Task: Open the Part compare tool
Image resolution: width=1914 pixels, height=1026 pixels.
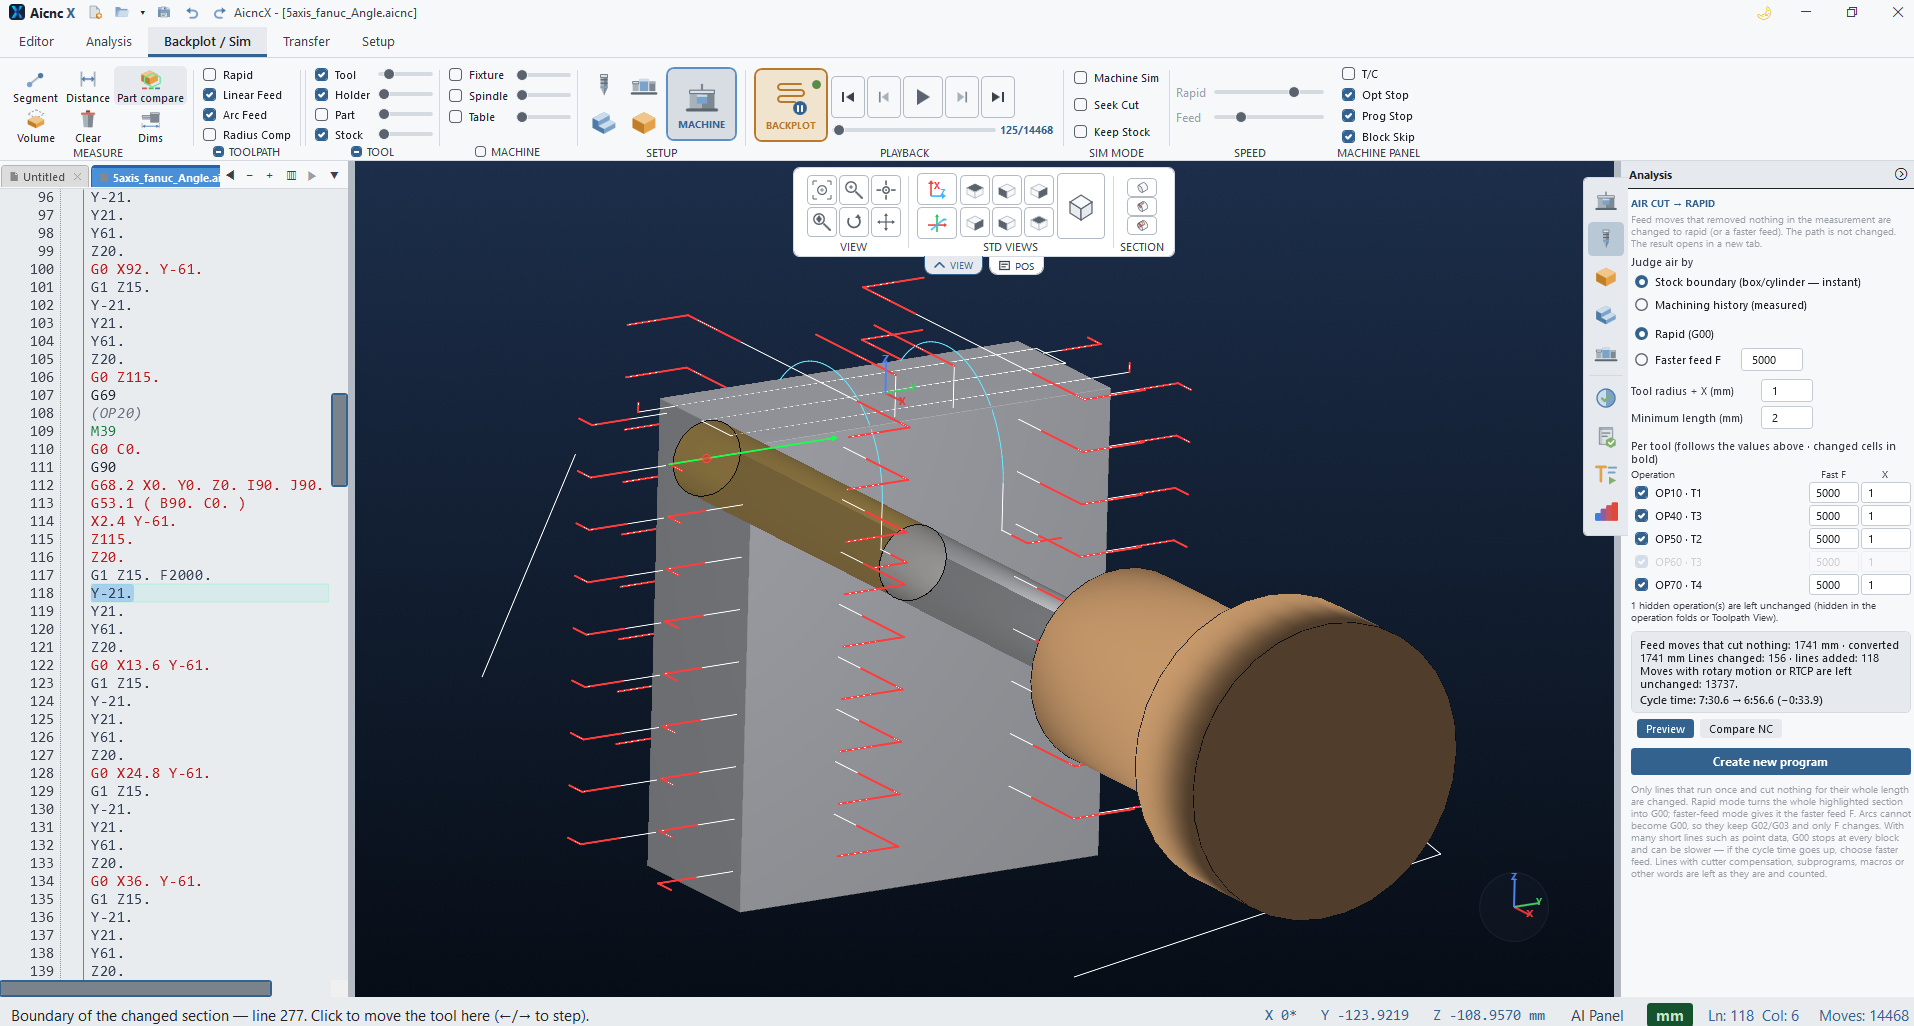Action: tap(150, 87)
